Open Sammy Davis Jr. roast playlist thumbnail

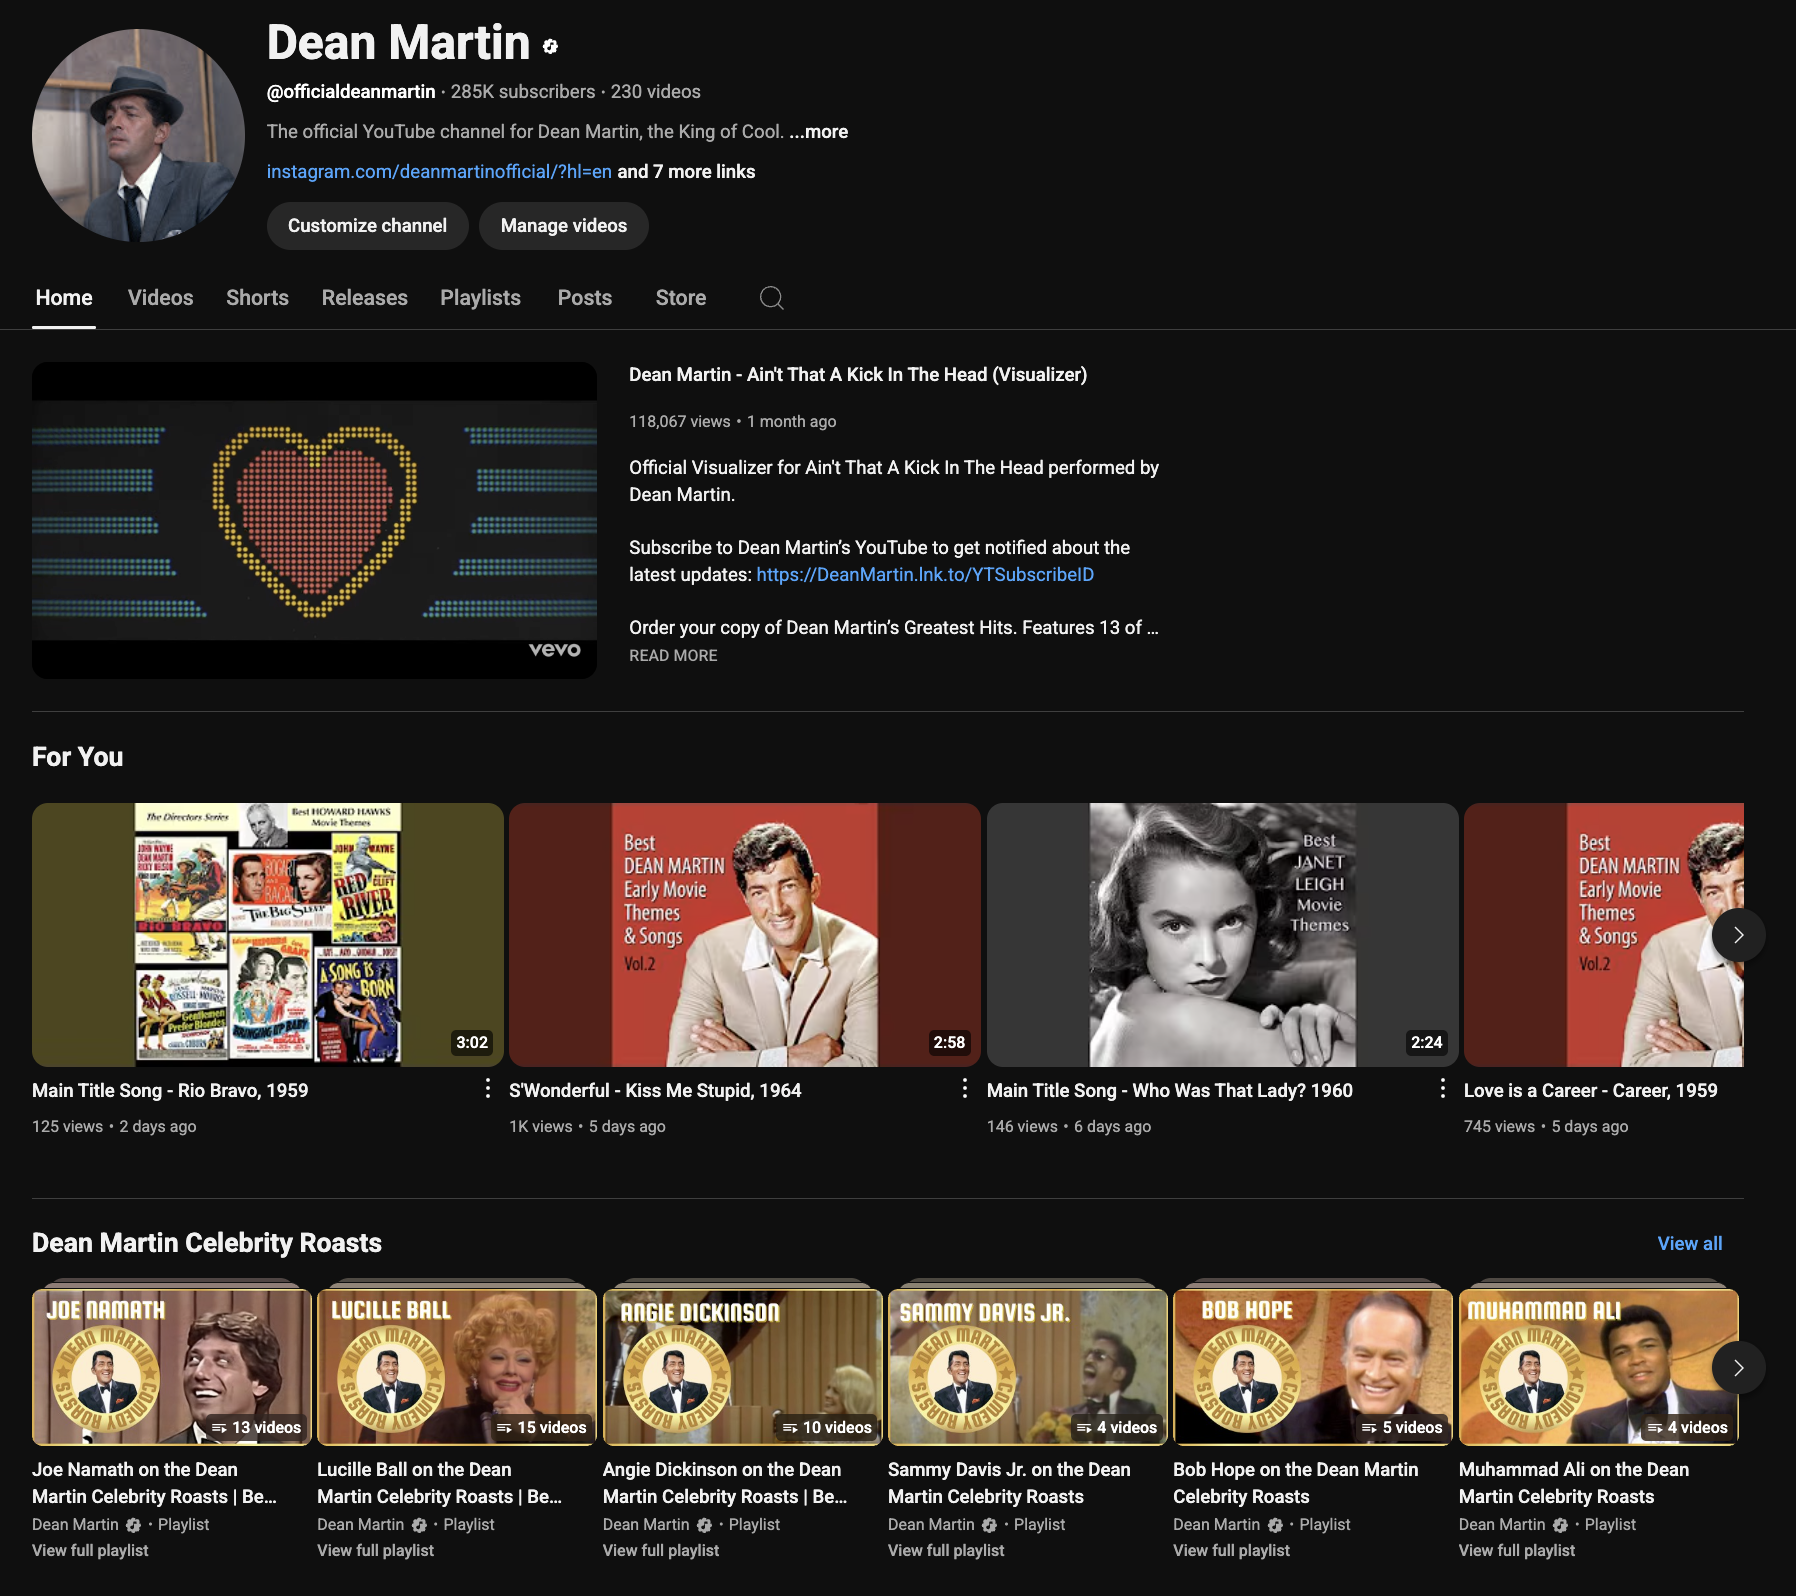(1028, 1366)
